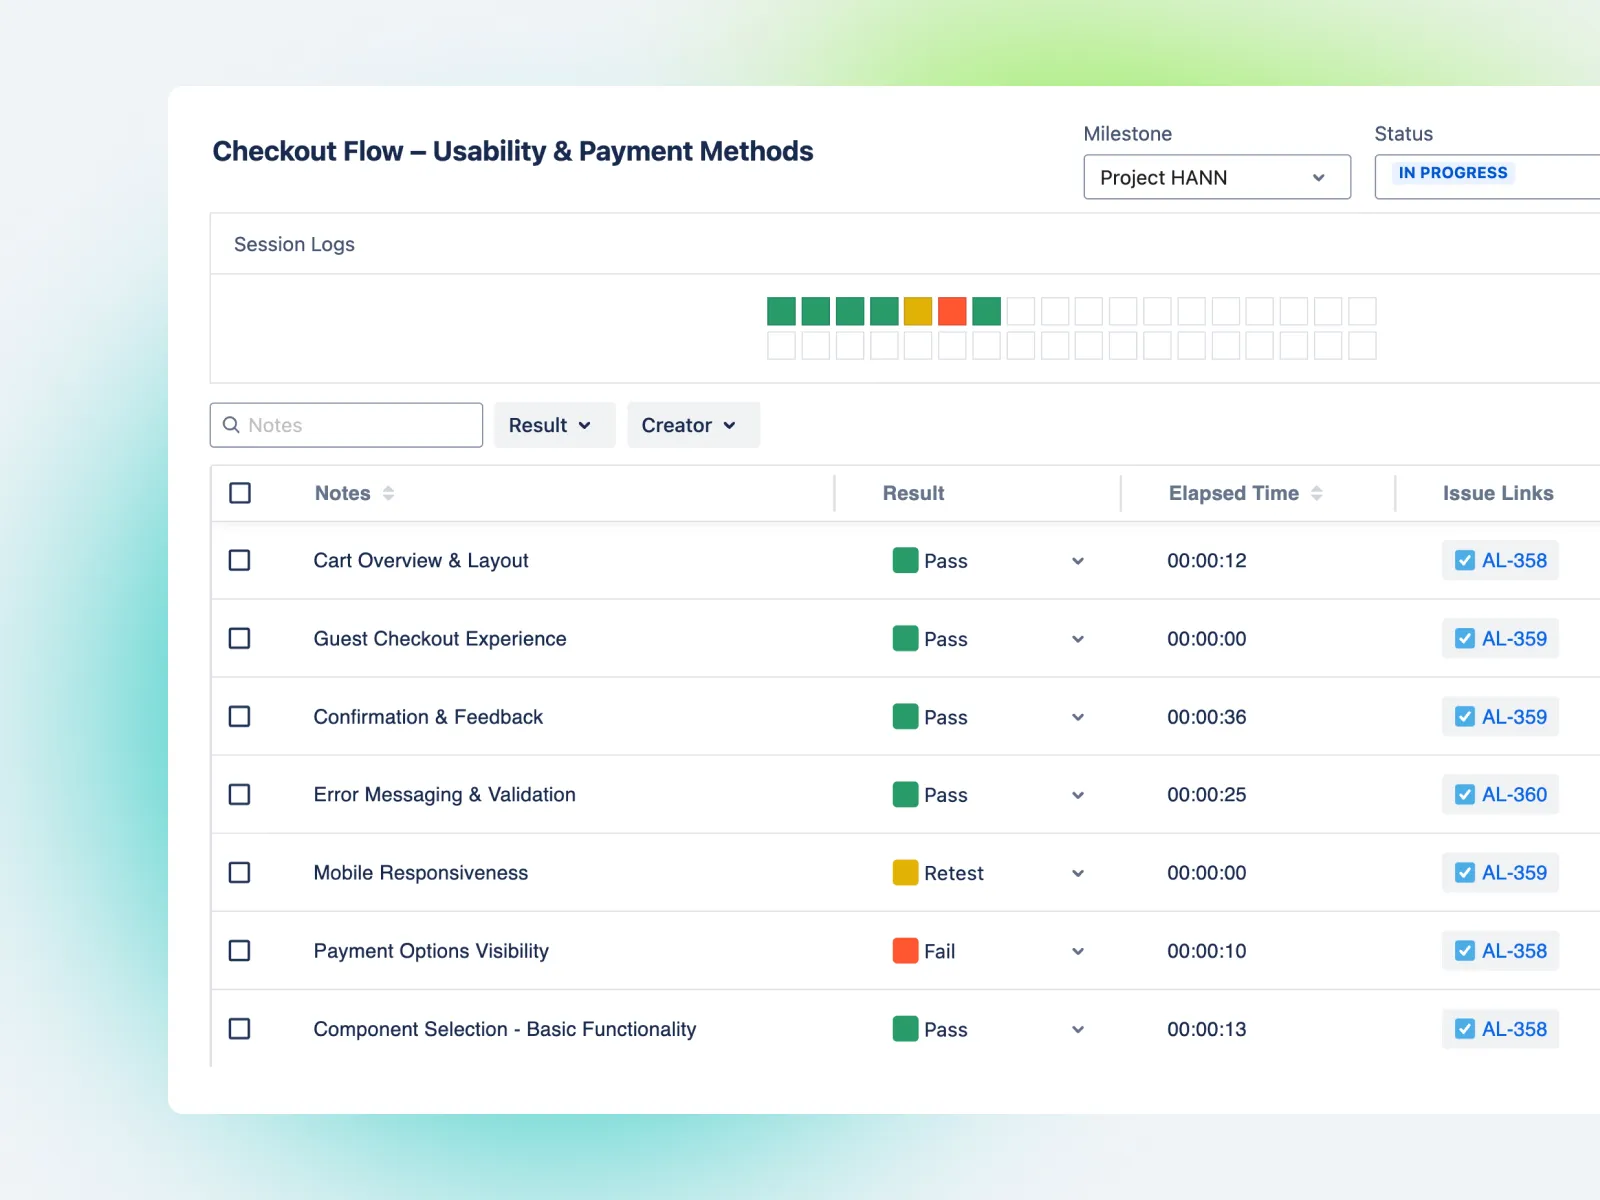Open the Milestone dropdown showing Project HANN

pos(1216,177)
